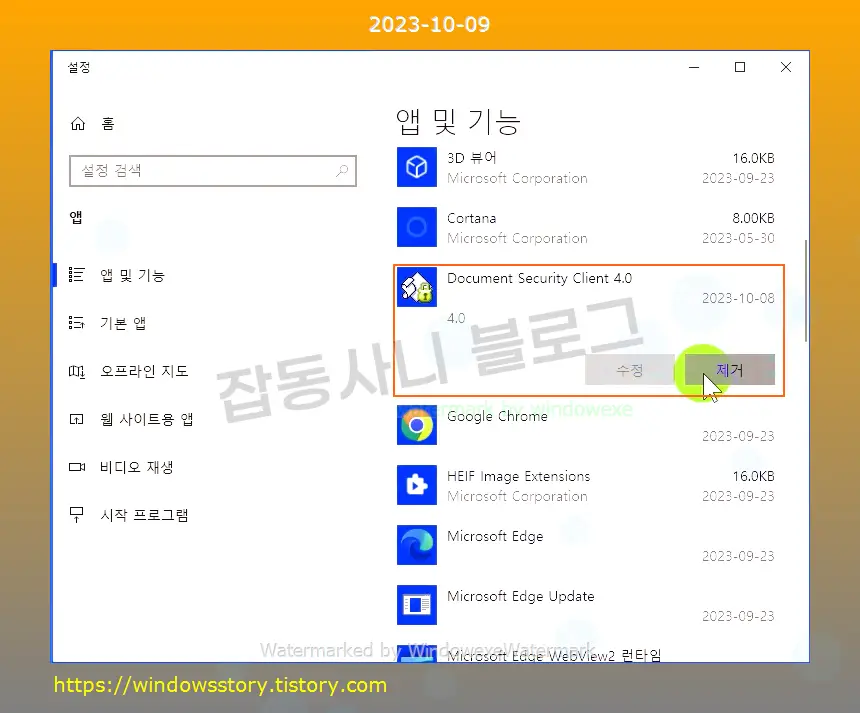Image resolution: width=860 pixels, height=713 pixels.
Task: Click the Default apps (기본 앱) icon
Action: [x=76, y=322]
